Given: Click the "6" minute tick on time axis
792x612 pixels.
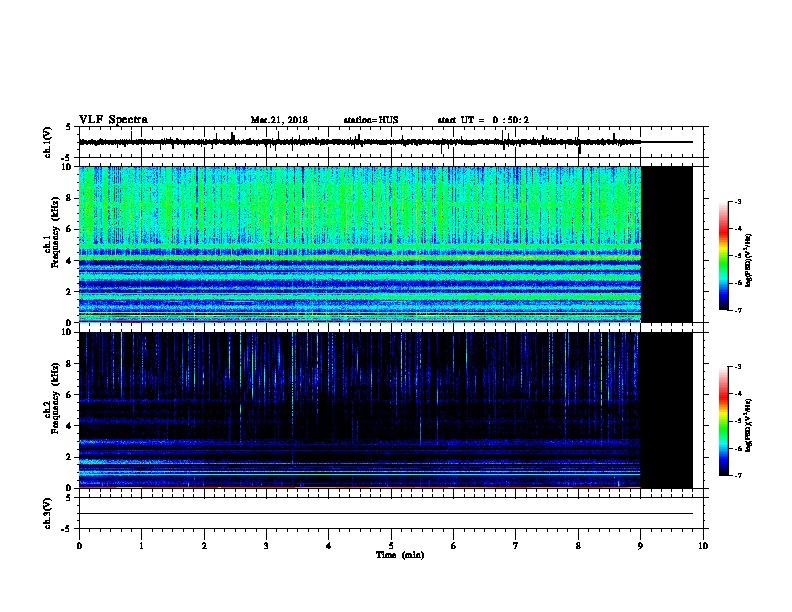Looking at the screenshot, I should click(x=453, y=546).
